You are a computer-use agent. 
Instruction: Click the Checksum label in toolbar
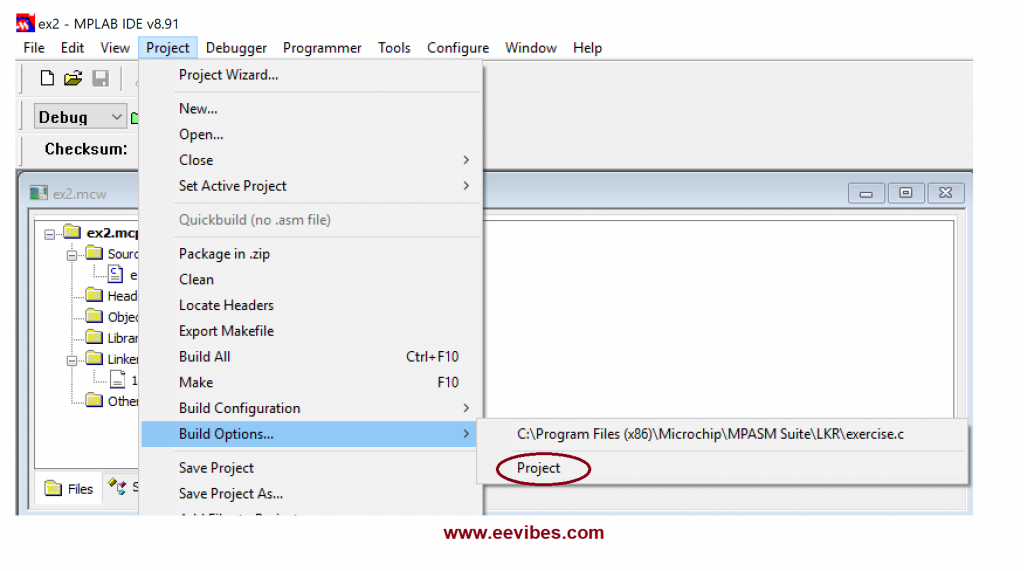click(x=86, y=149)
